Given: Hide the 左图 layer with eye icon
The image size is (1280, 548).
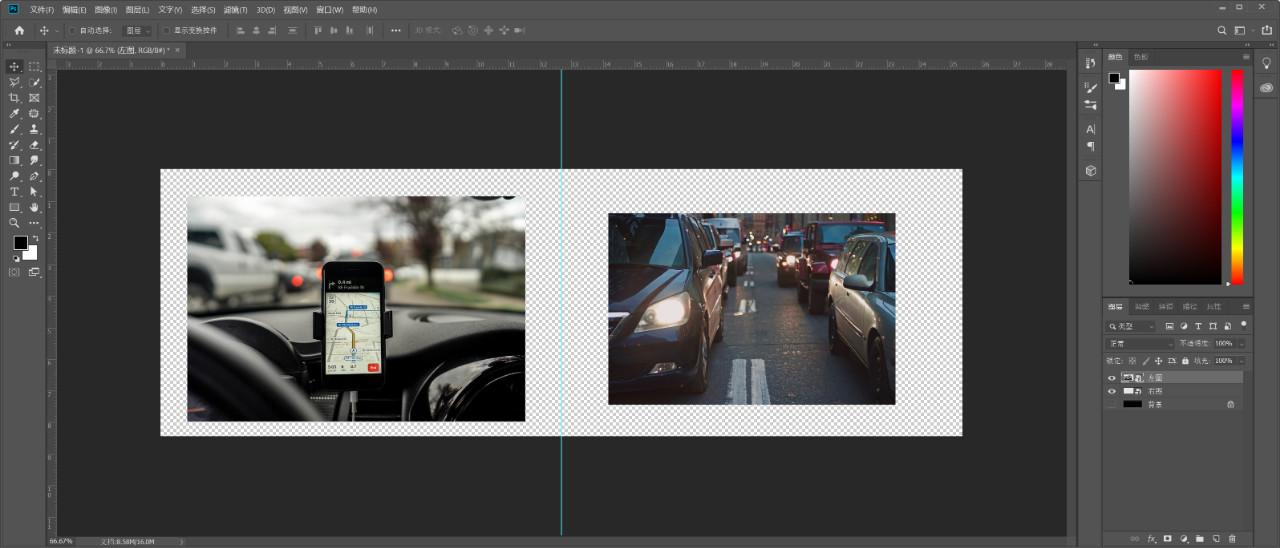Looking at the screenshot, I should coord(1111,378).
